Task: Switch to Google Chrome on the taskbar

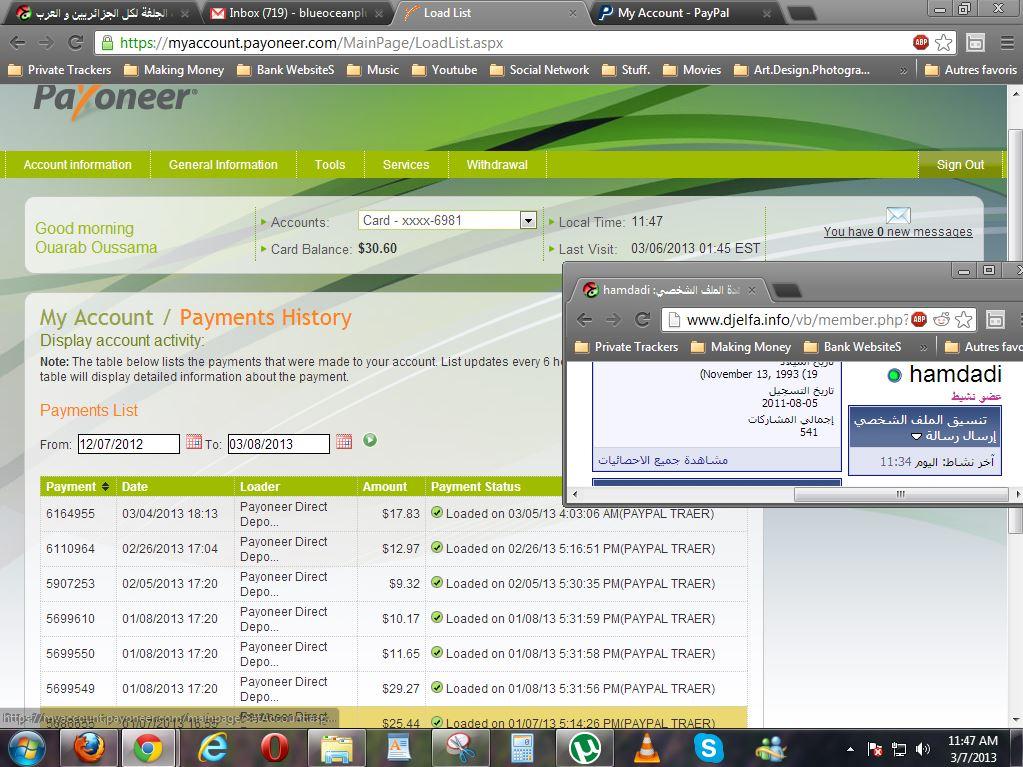Action: [x=148, y=748]
